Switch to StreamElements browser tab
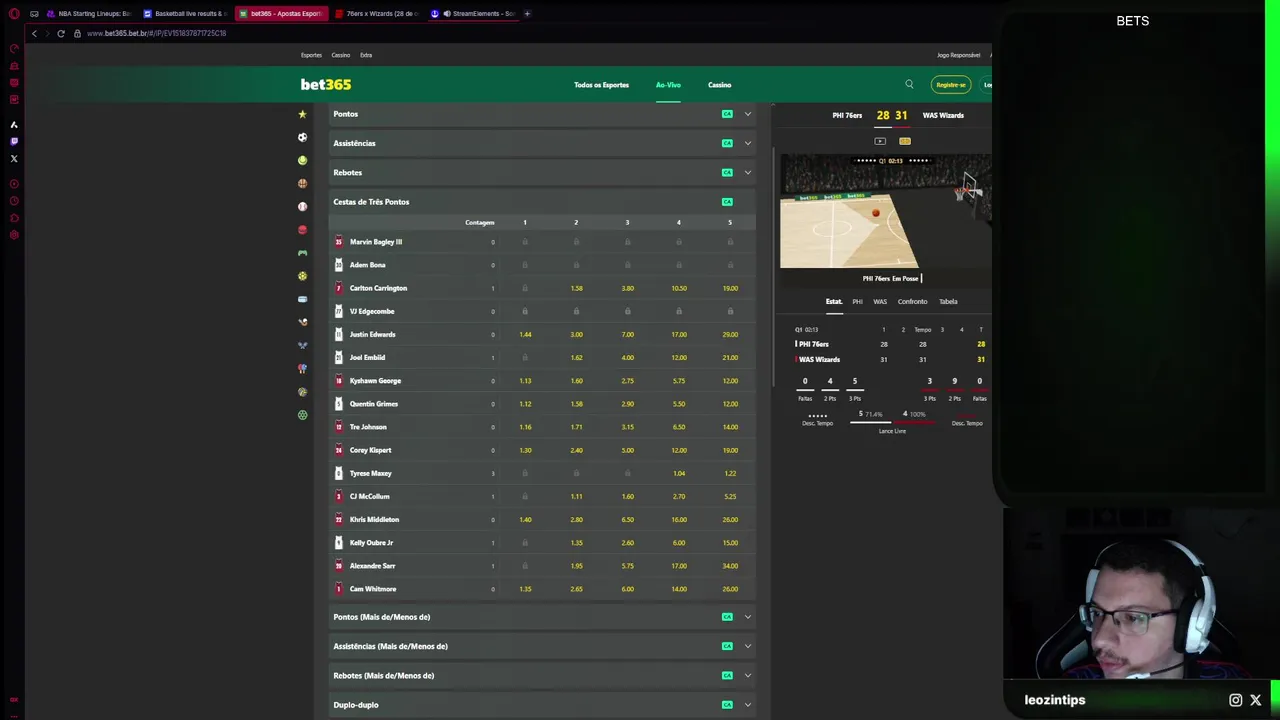 pos(473,14)
